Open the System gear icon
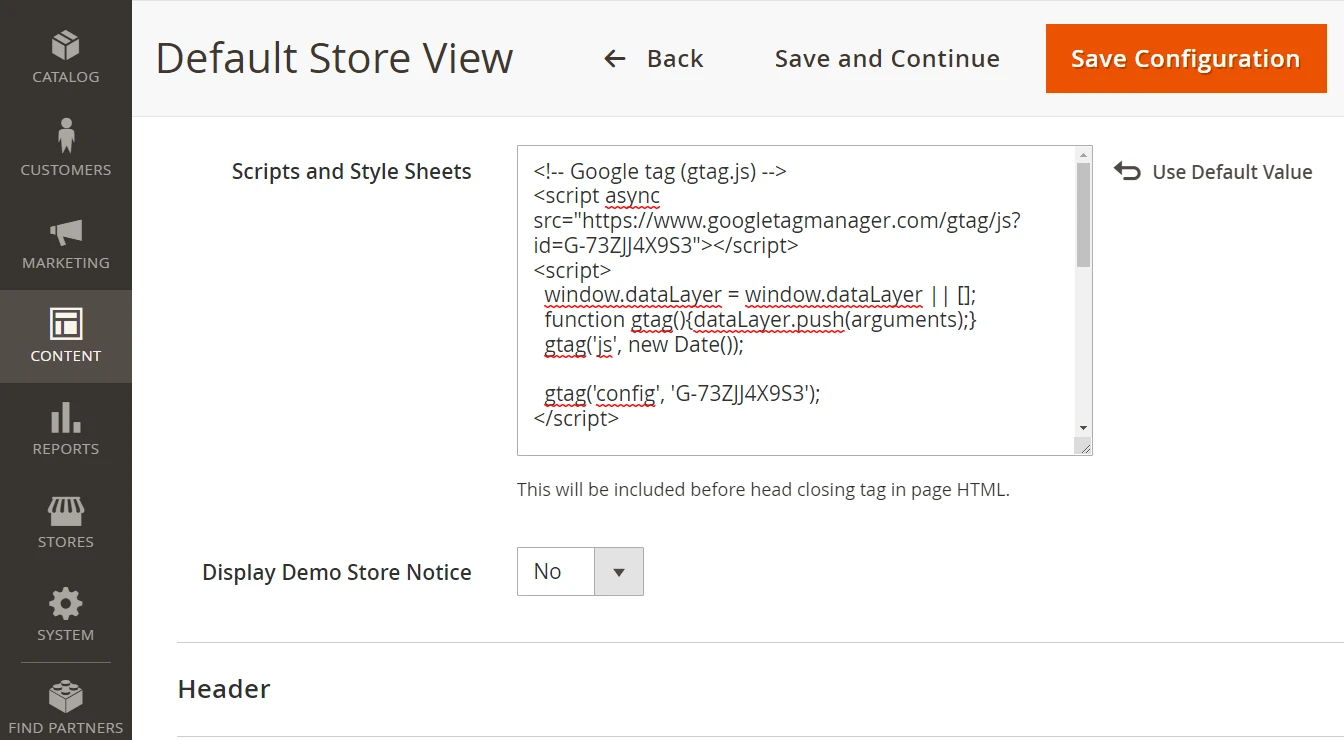 pos(66,604)
